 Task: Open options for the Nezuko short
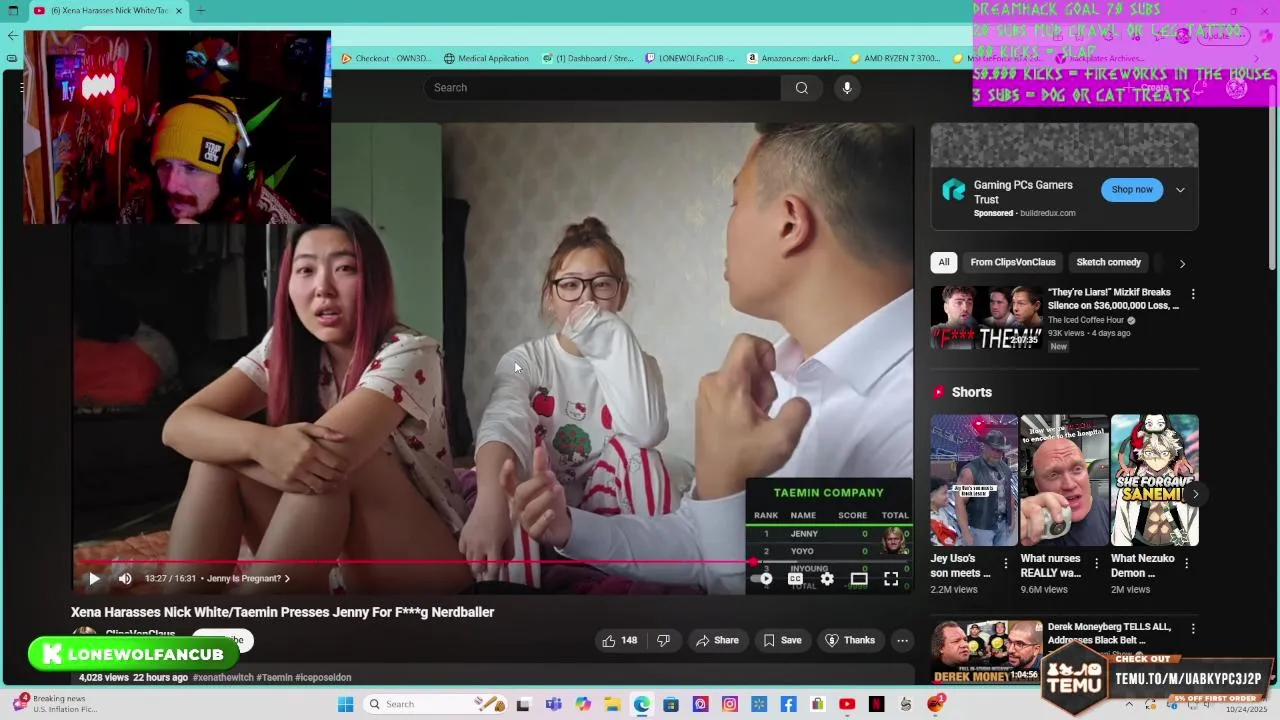click(x=1186, y=563)
